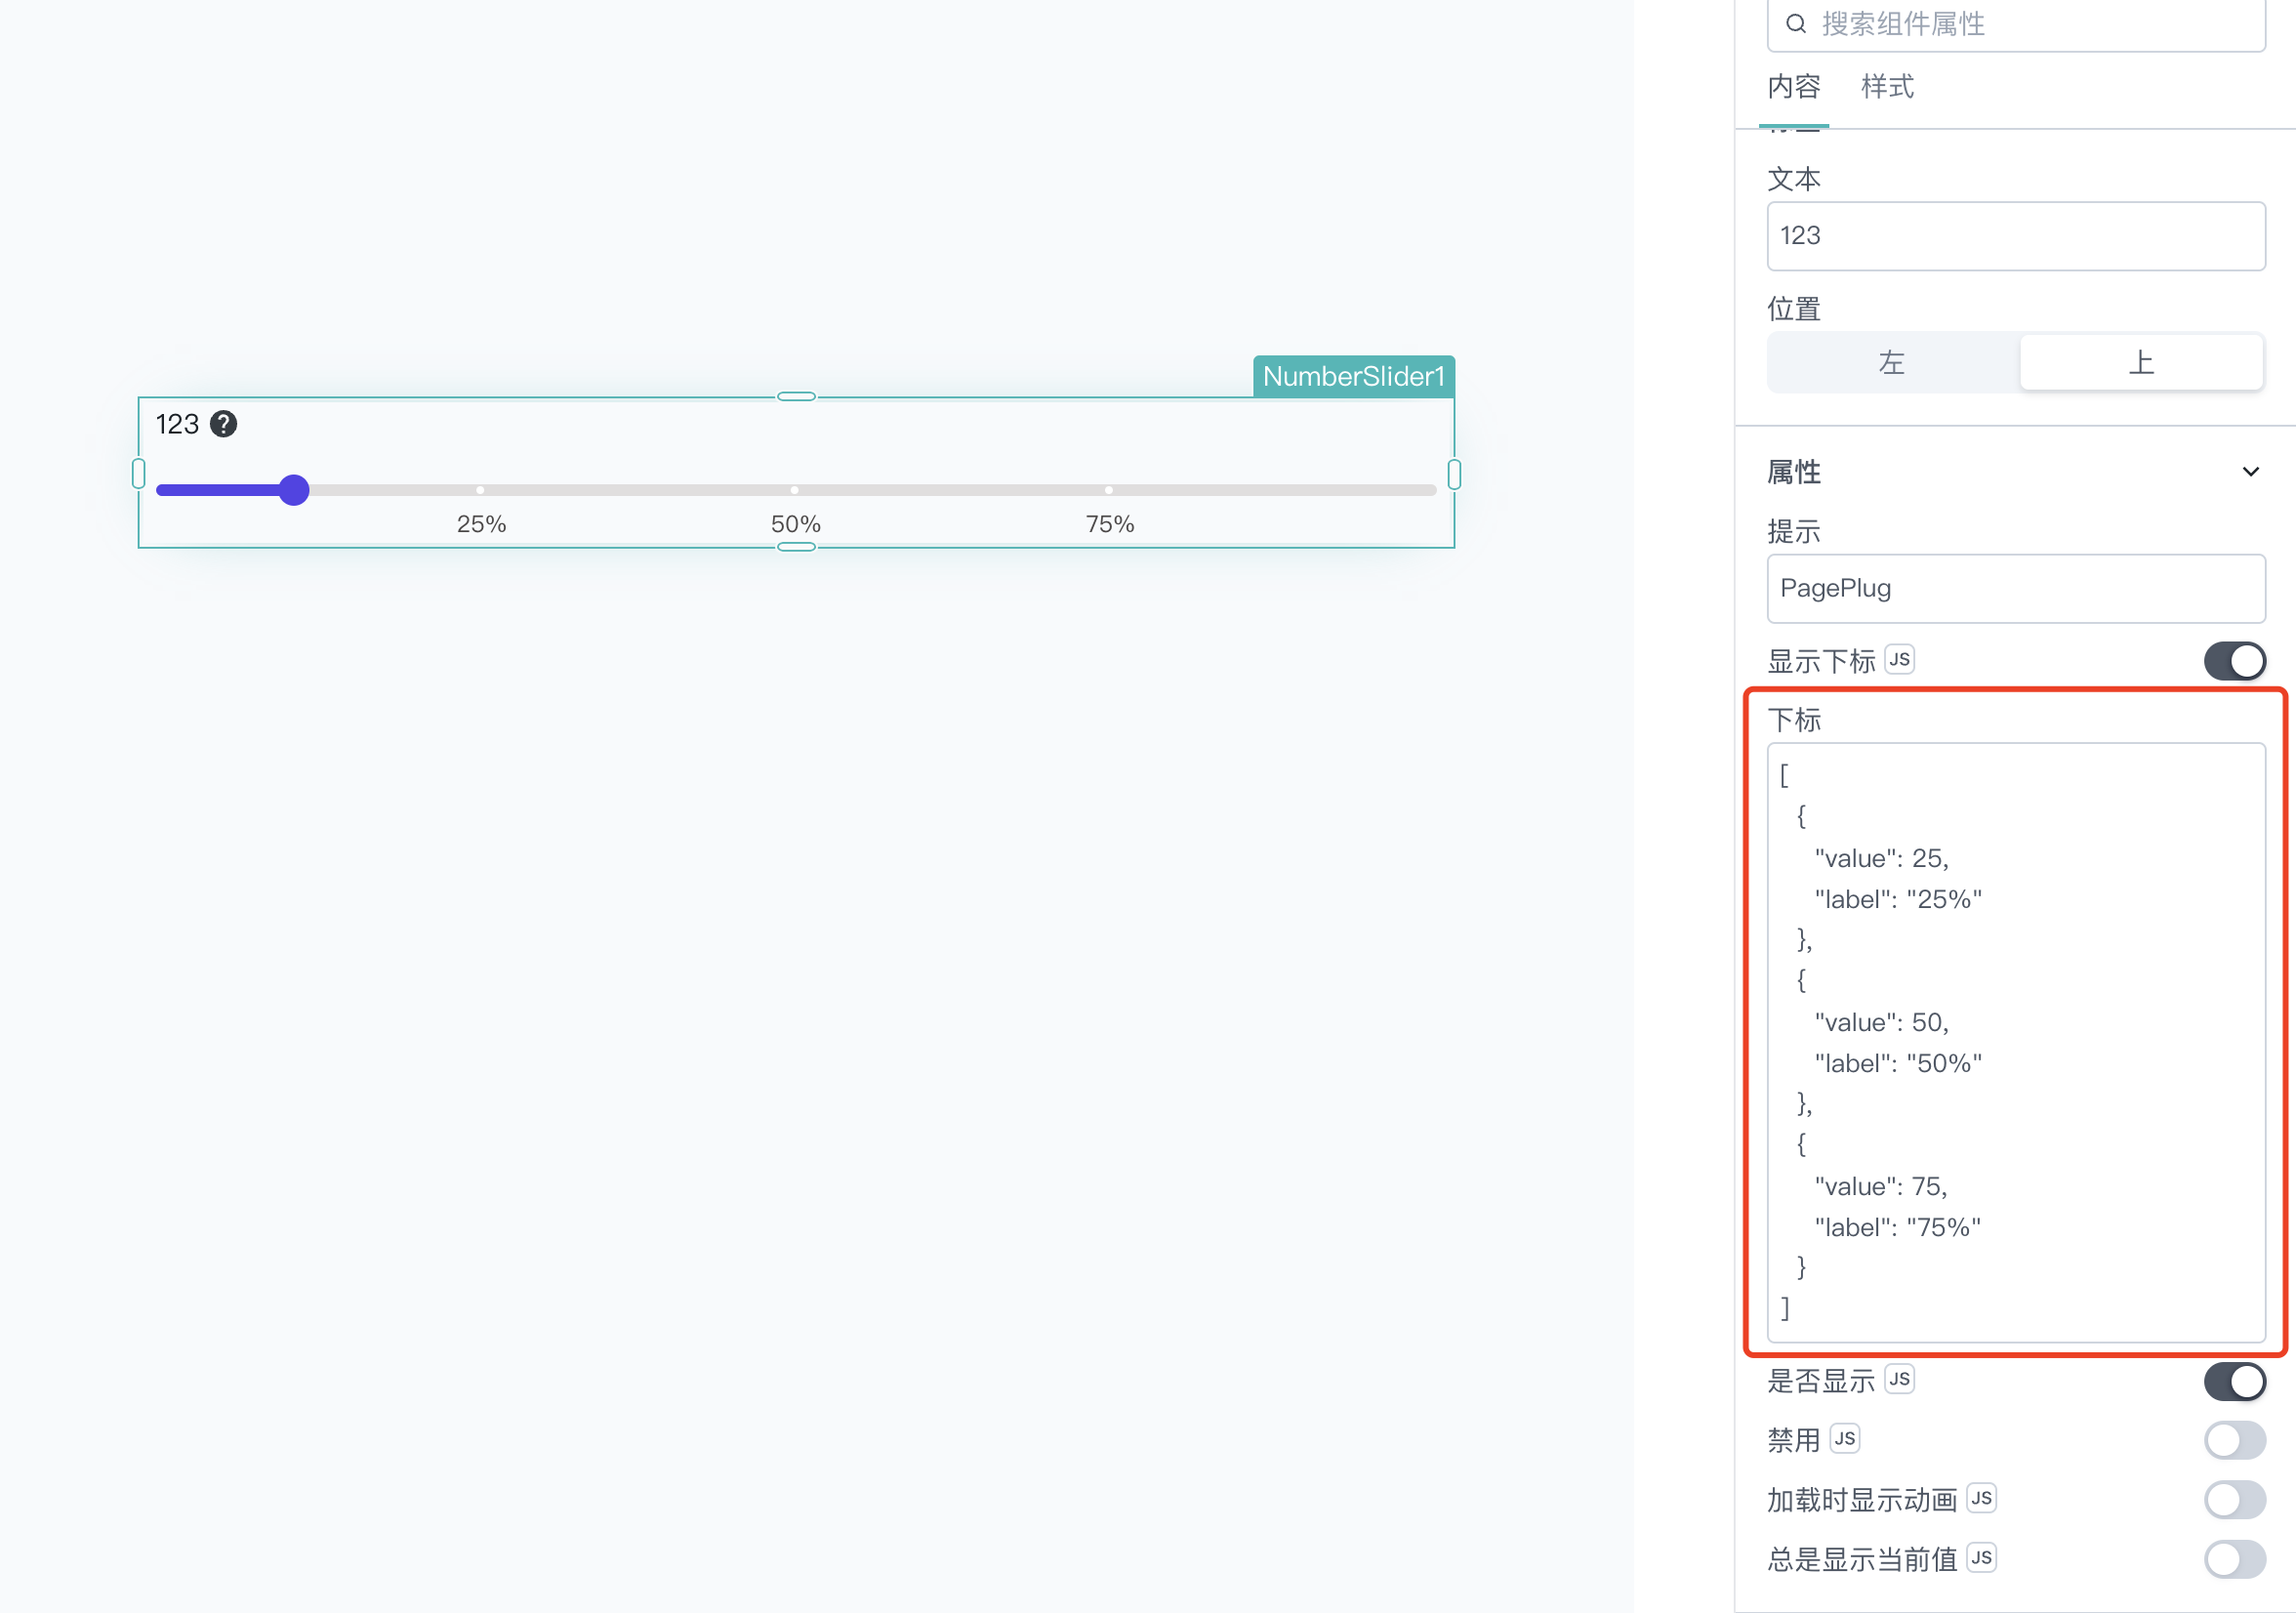Select 上 label position

[2141, 362]
